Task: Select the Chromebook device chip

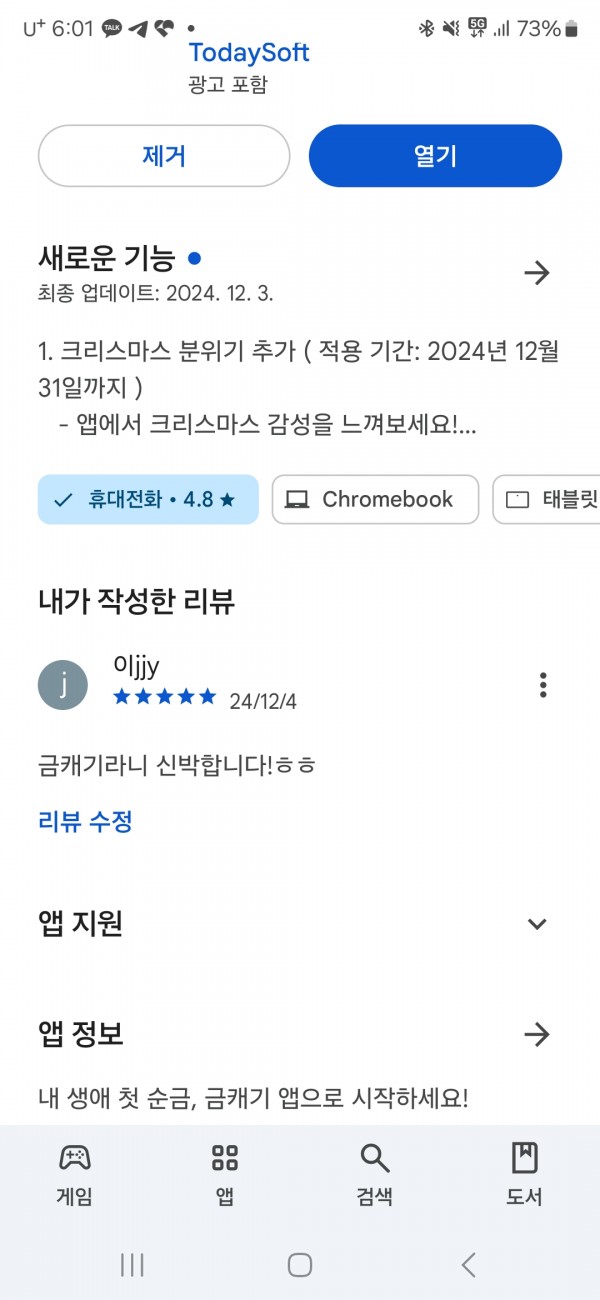Action: point(375,499)
